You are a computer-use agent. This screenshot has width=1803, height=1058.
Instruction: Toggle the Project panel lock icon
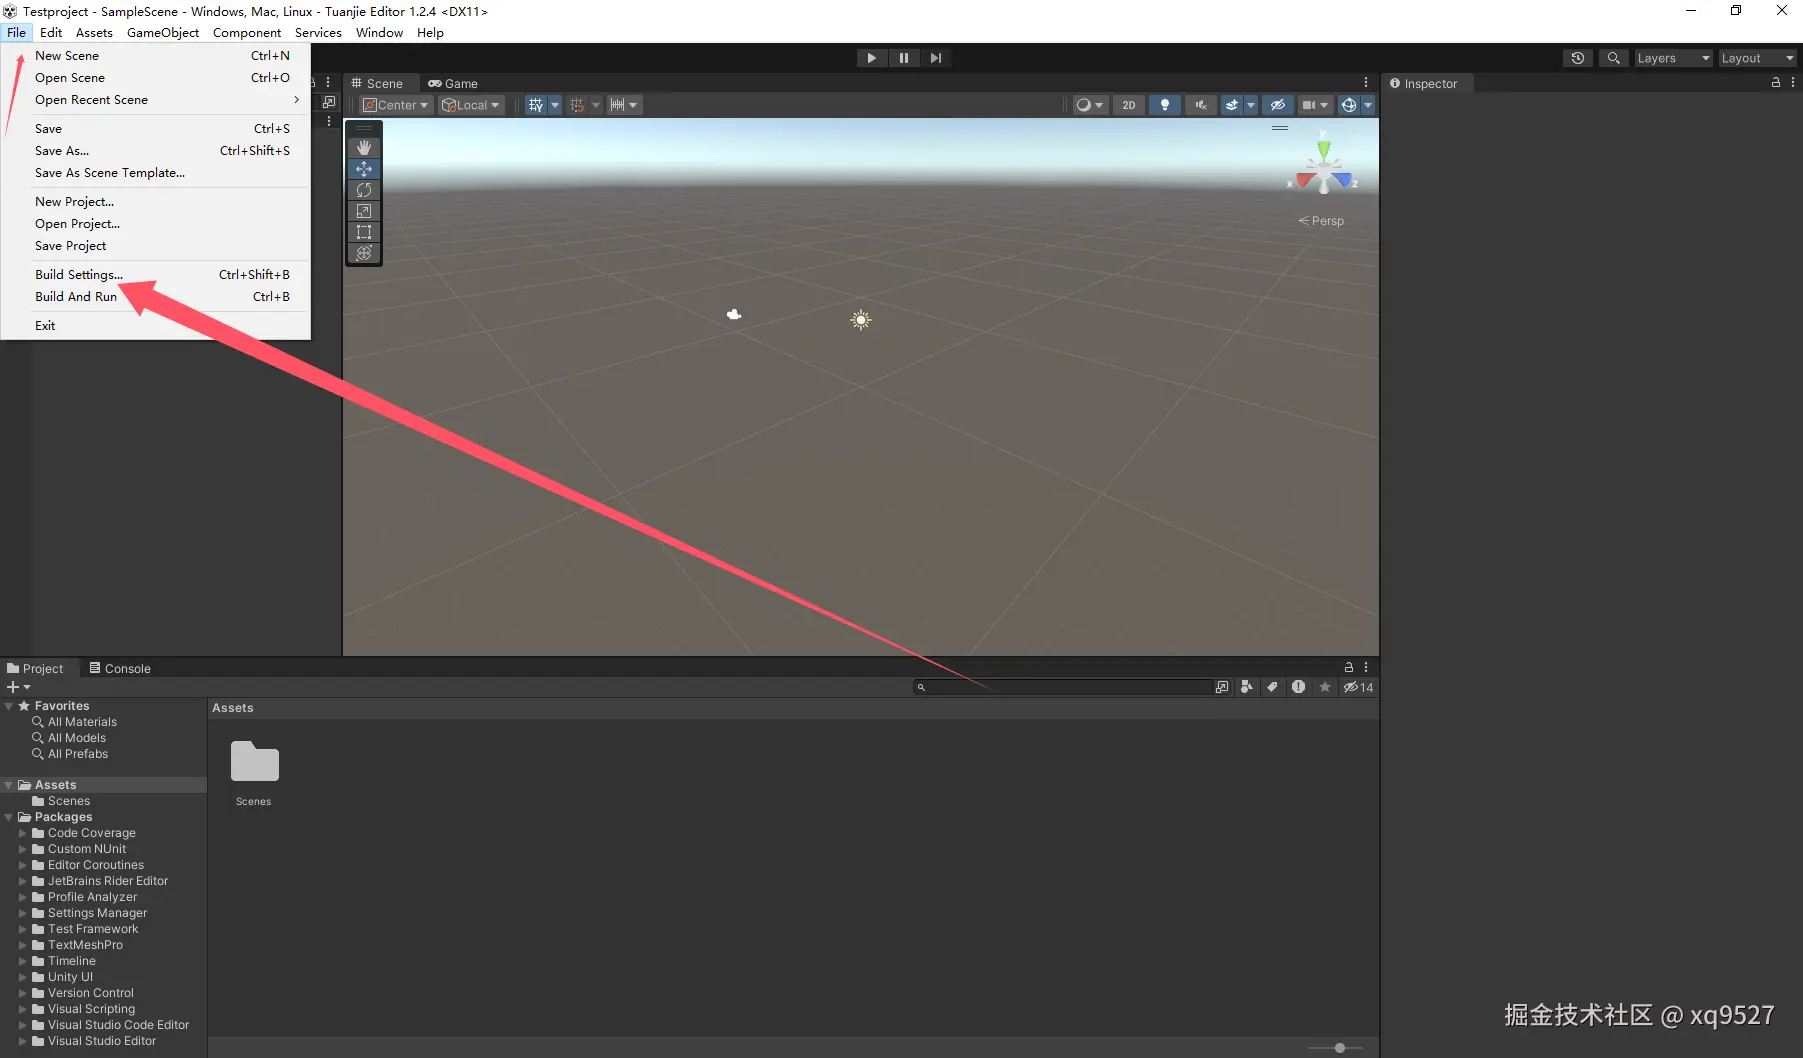pos(1348,667)
